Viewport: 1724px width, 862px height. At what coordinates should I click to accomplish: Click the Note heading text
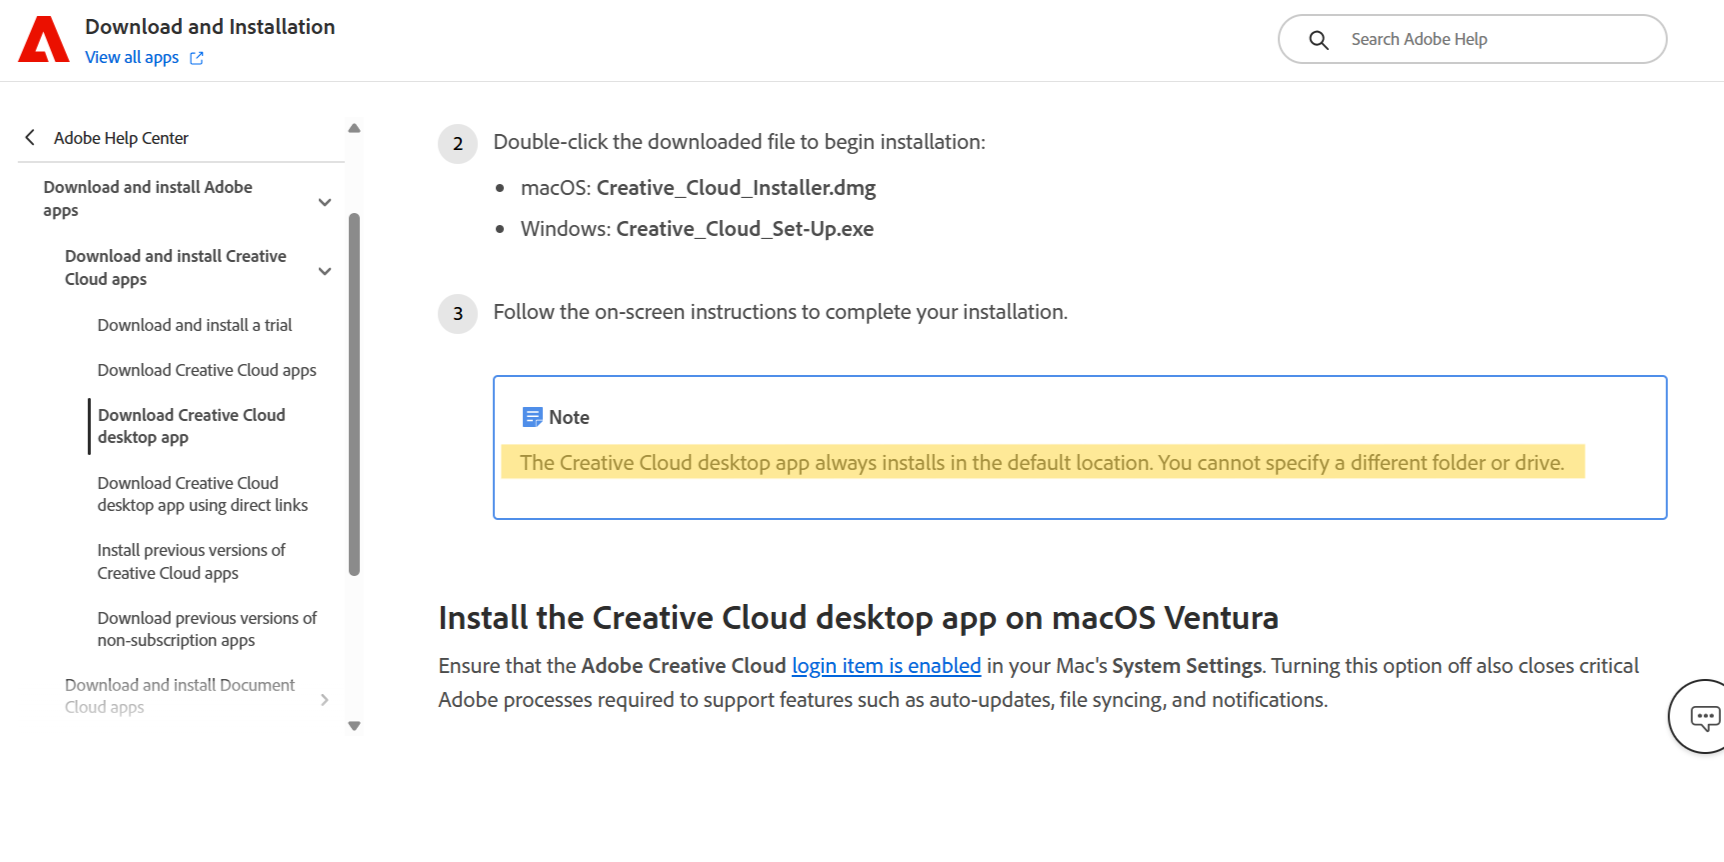pos(569,417)
